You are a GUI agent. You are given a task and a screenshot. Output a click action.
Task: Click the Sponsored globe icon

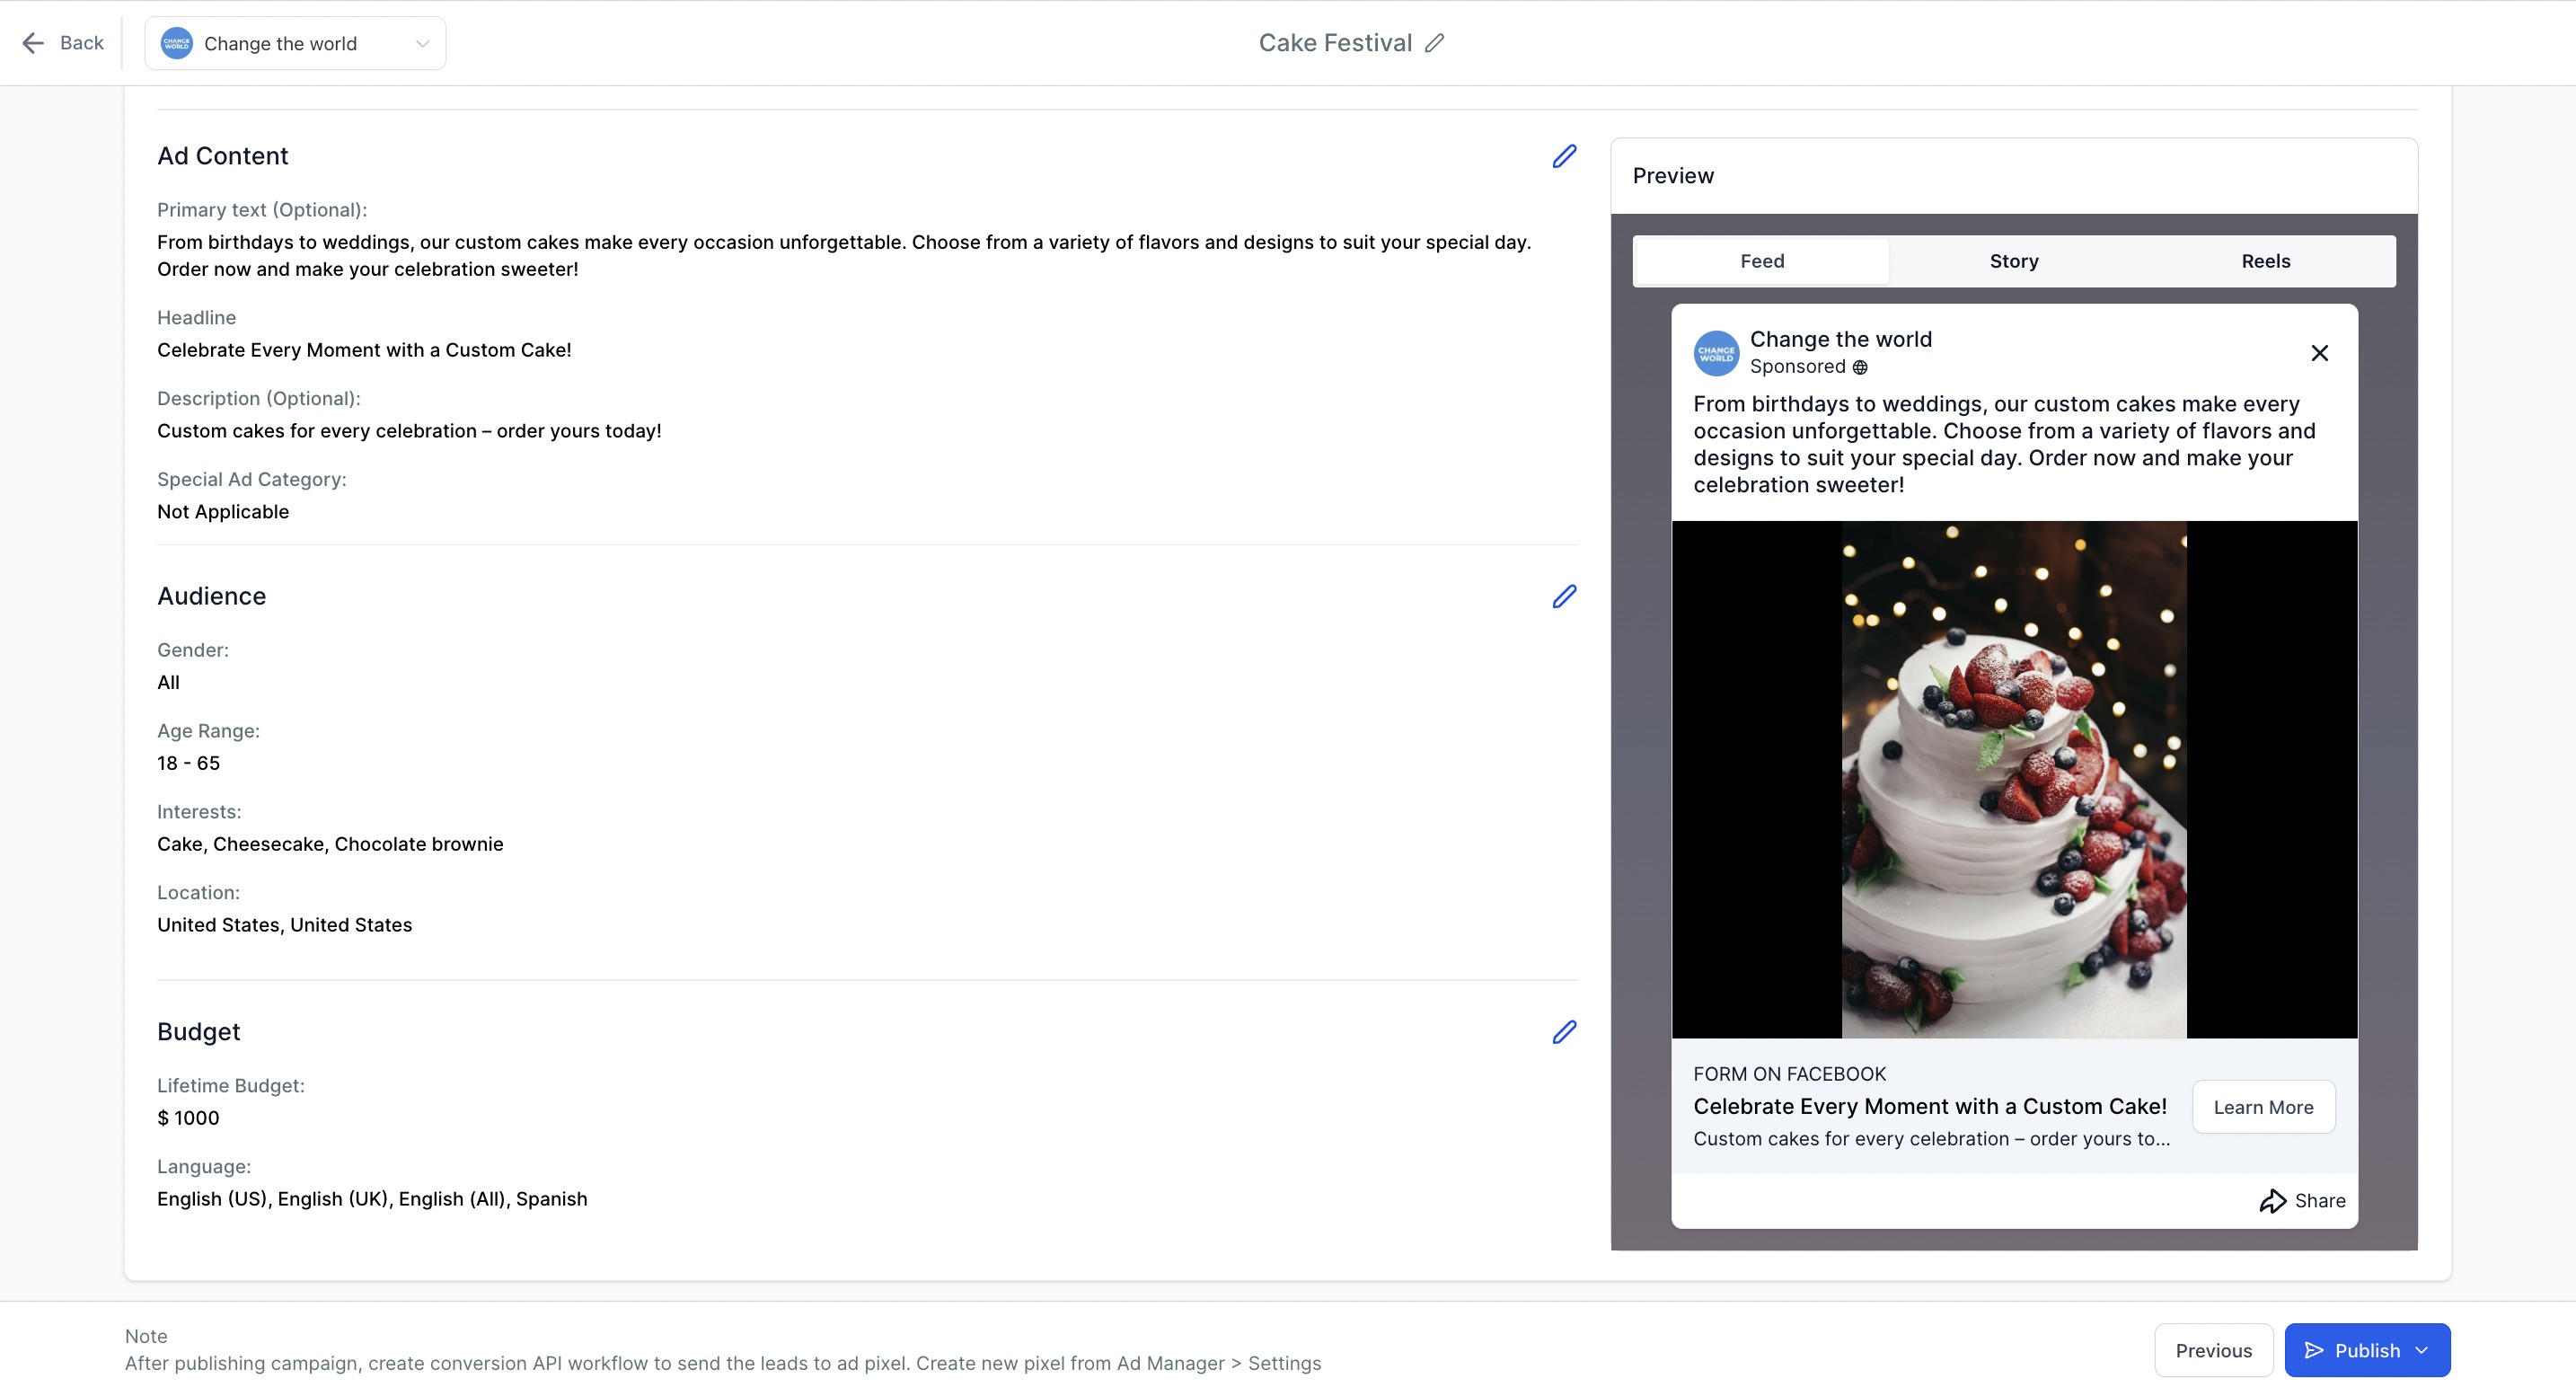click(x=1860, y=367)
